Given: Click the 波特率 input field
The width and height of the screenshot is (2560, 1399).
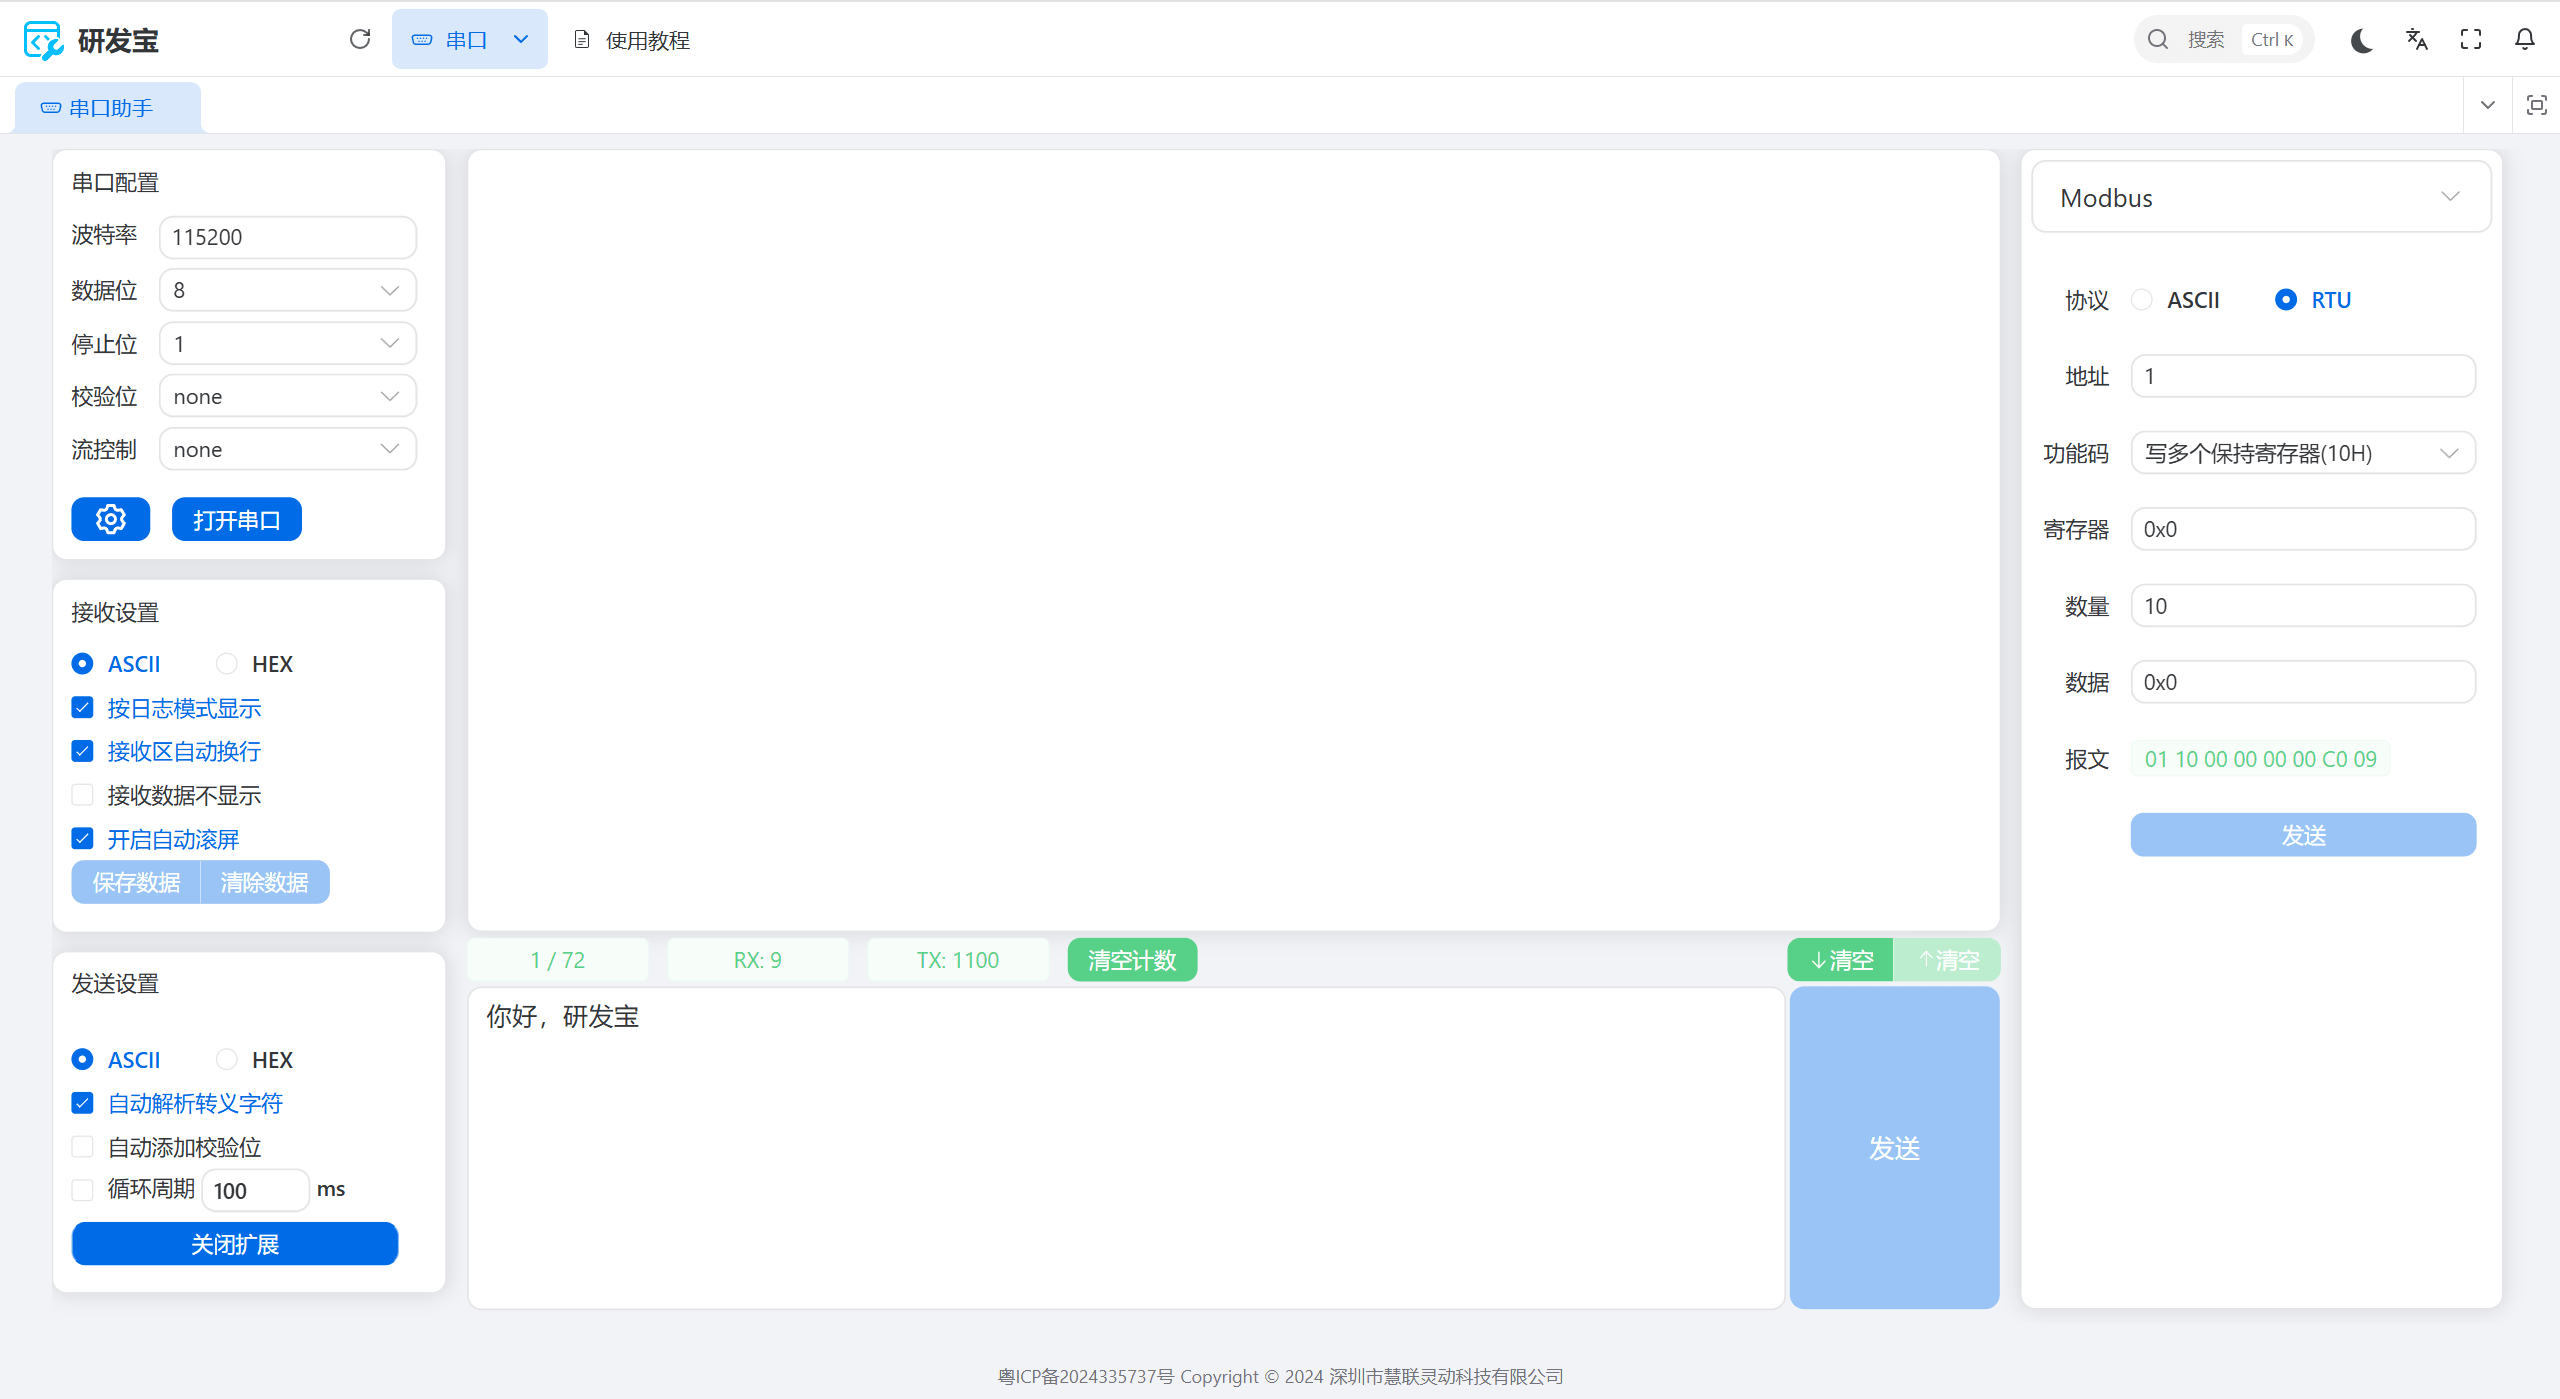Looking at the screenshot, I should pos(288,237).
